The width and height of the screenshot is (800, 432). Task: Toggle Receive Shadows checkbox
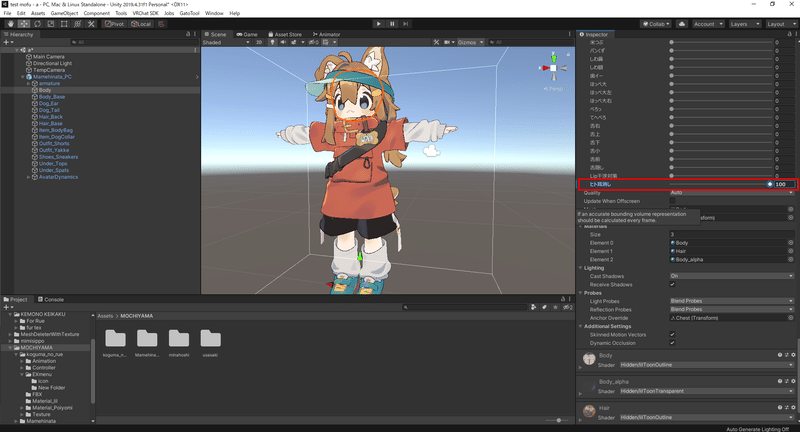click(x=672, y=284)
